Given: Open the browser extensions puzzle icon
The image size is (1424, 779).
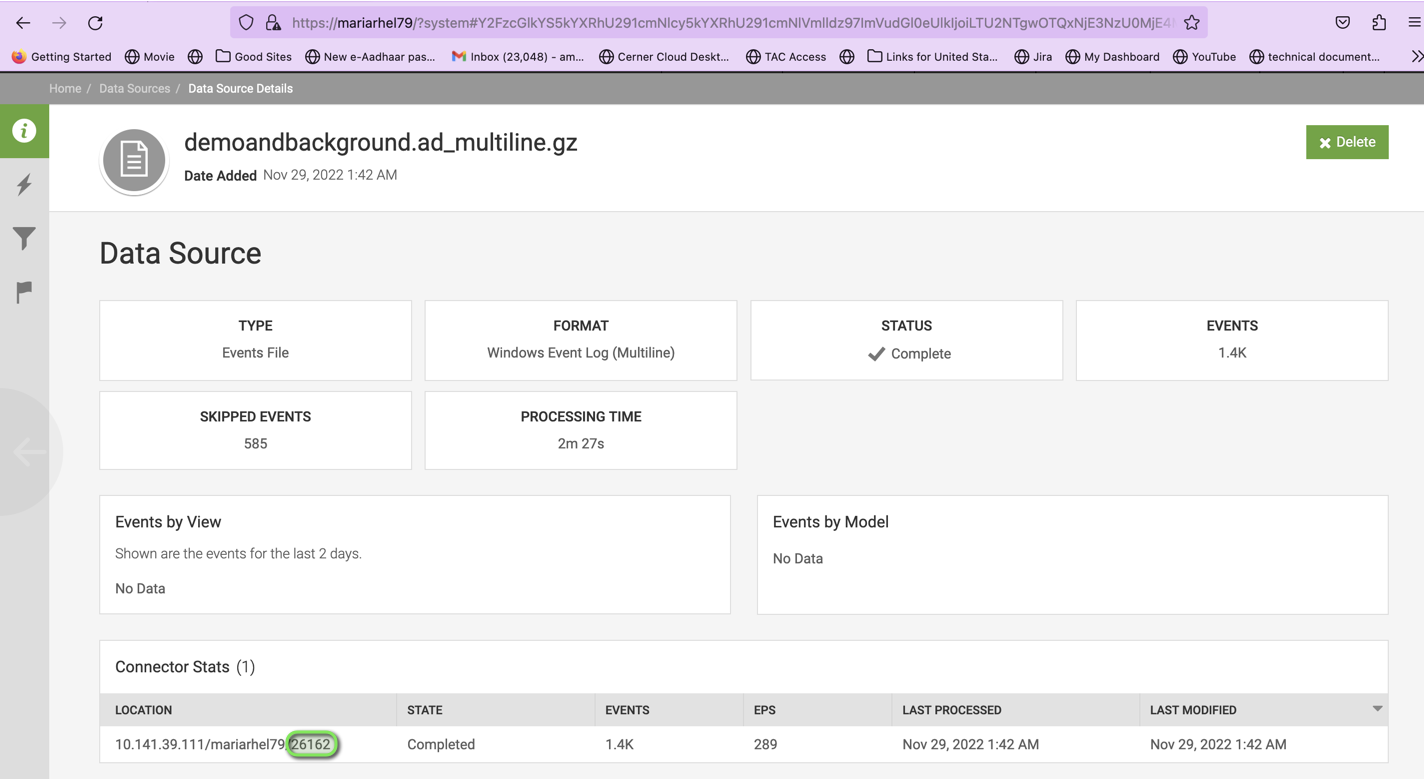Looking at the screenshot, I should click(x=1379, y=23).
